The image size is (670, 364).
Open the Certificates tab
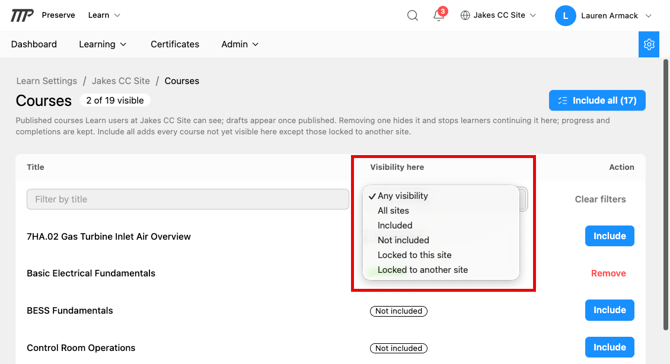[x=175, y=44]
